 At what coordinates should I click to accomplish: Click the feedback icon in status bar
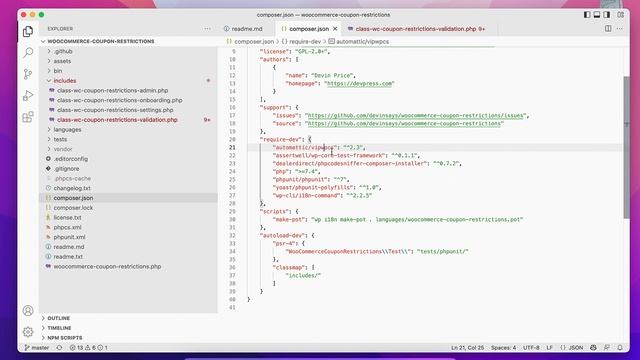(607, 347)
